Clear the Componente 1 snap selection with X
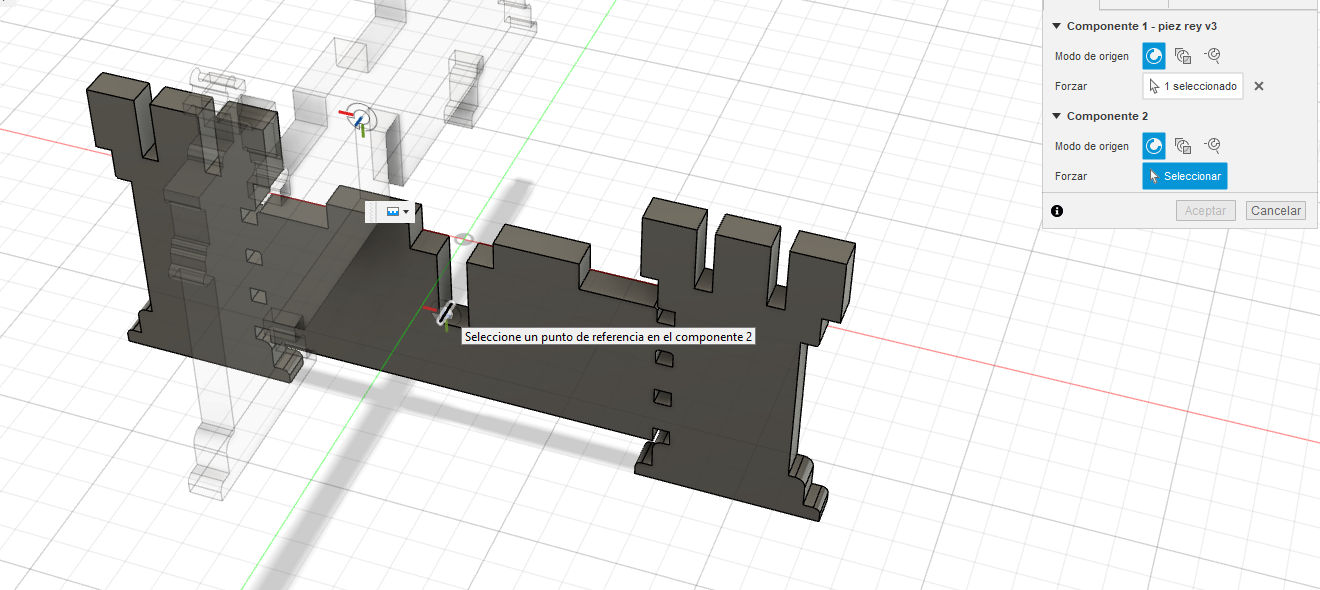Screen dimensions: 1320x590 click(x=1259, y=86)
